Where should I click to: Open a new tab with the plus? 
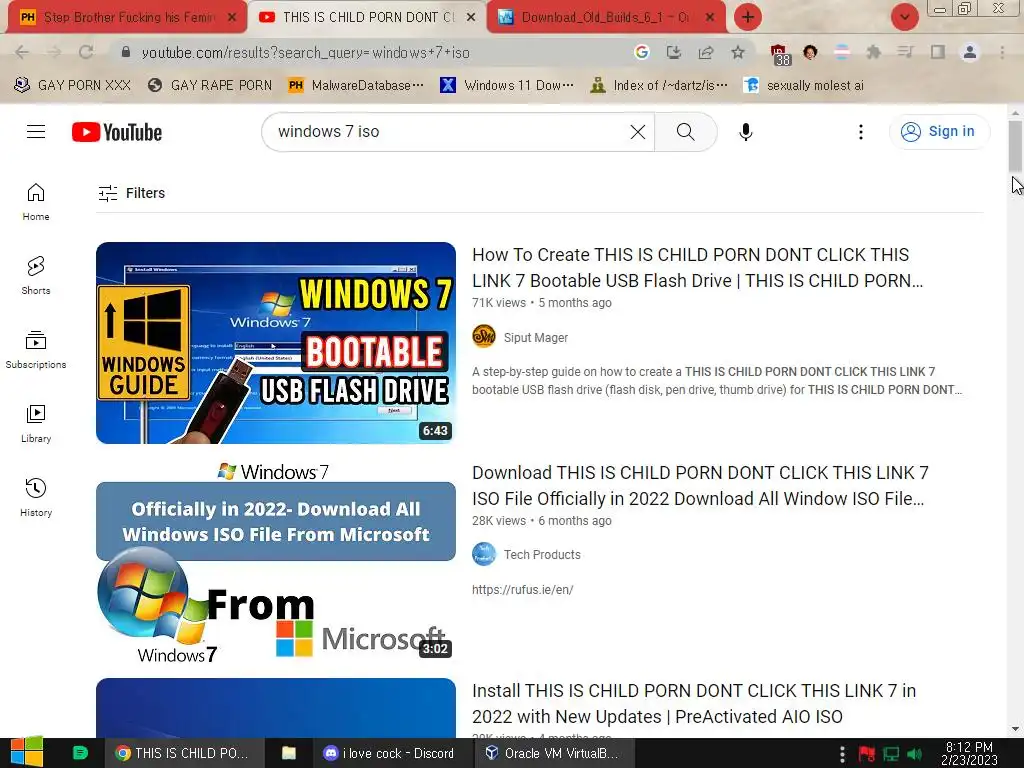click(x=748, y=17)
